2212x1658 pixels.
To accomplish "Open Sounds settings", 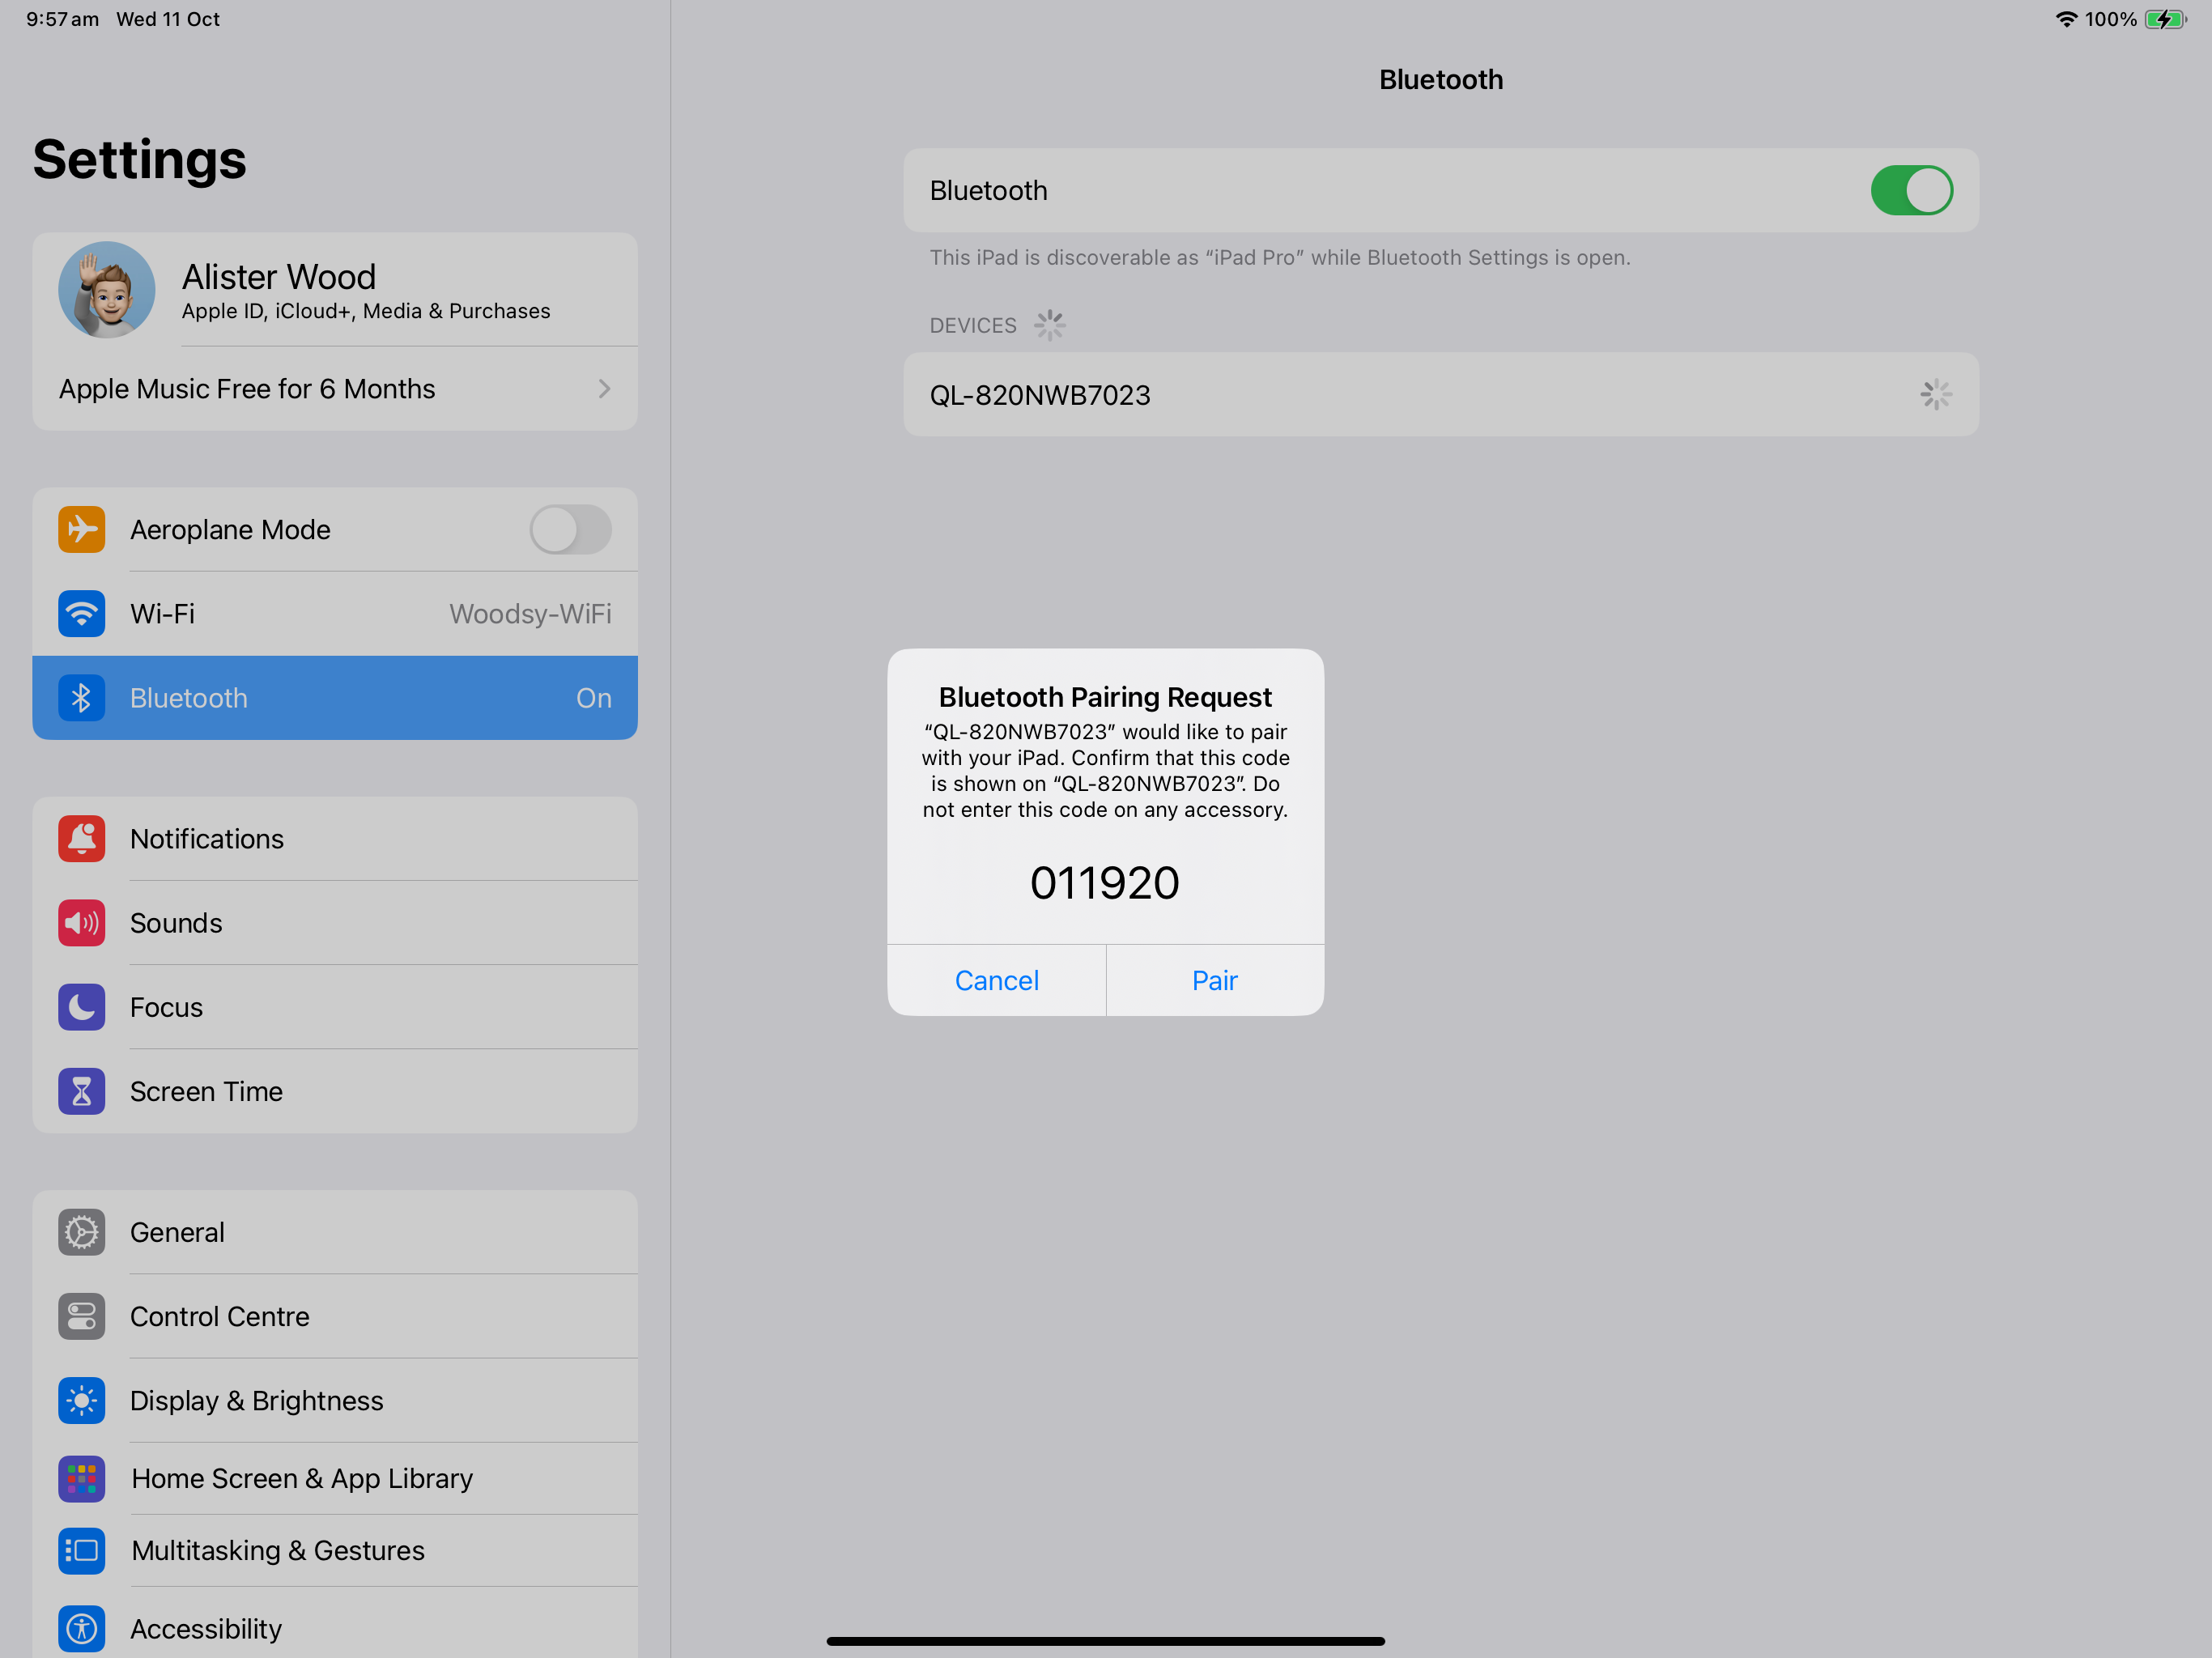I will (335, 923).
